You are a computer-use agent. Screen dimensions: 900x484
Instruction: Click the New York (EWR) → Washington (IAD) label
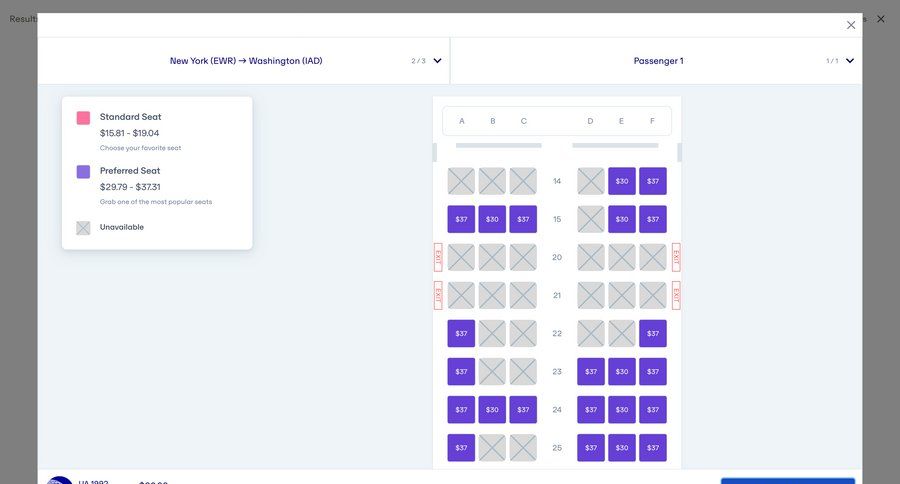(x=246, y=61)
